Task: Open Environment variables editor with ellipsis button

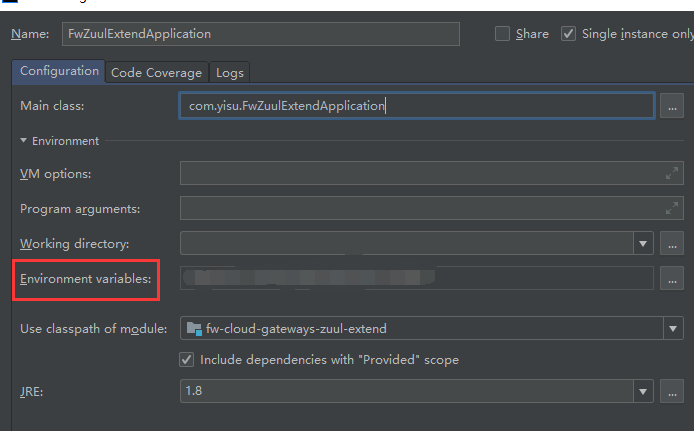Action: [672, 279]
